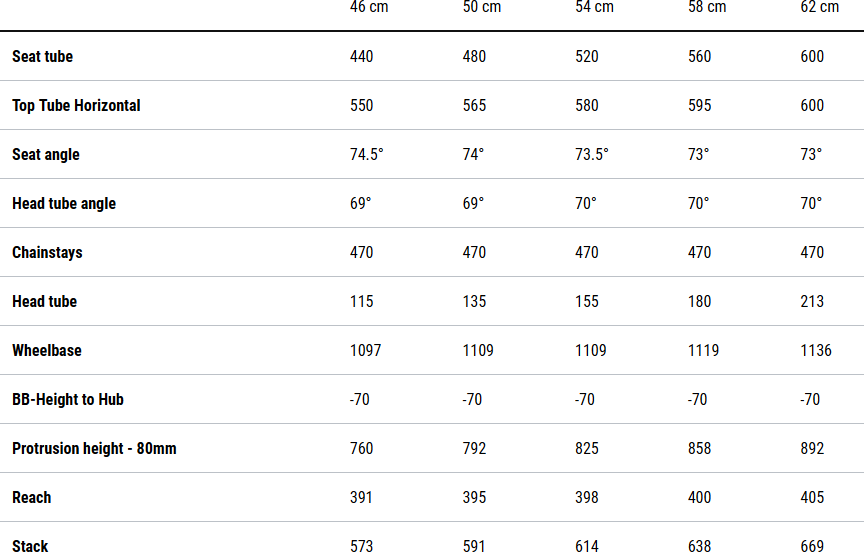This screenshot has height=552, width=864.
Task: Click the 573 stack value
Action: pos(362,545)
